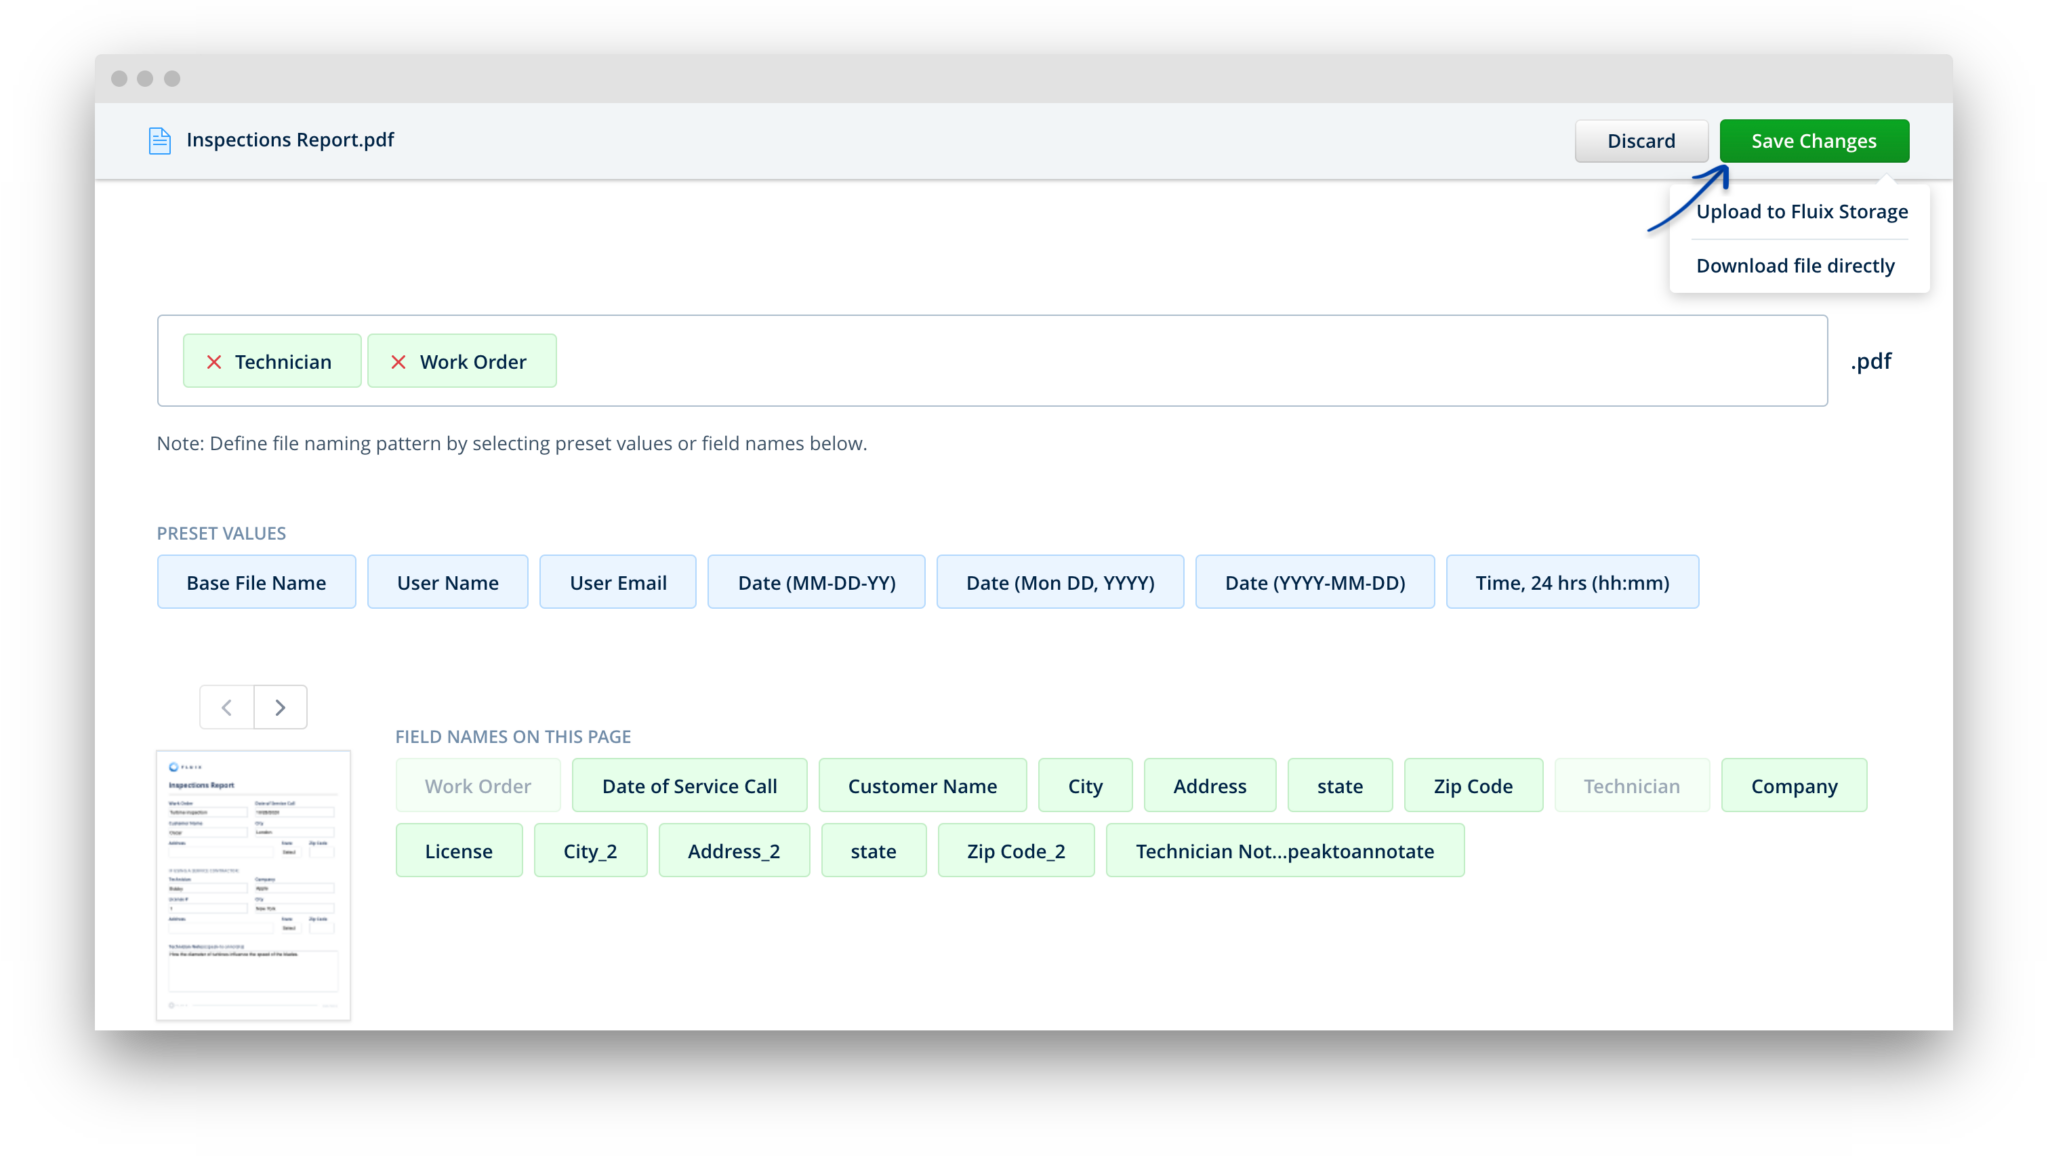The height and width of the screenshot is (1166, 2048).
Task: Select the Customer Name field chip
Action: (x=922, y=785)
